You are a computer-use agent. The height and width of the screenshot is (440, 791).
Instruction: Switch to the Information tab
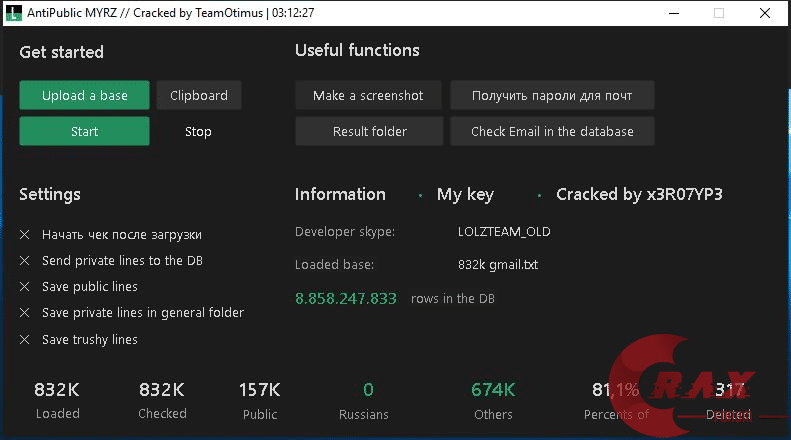point(340,194)
